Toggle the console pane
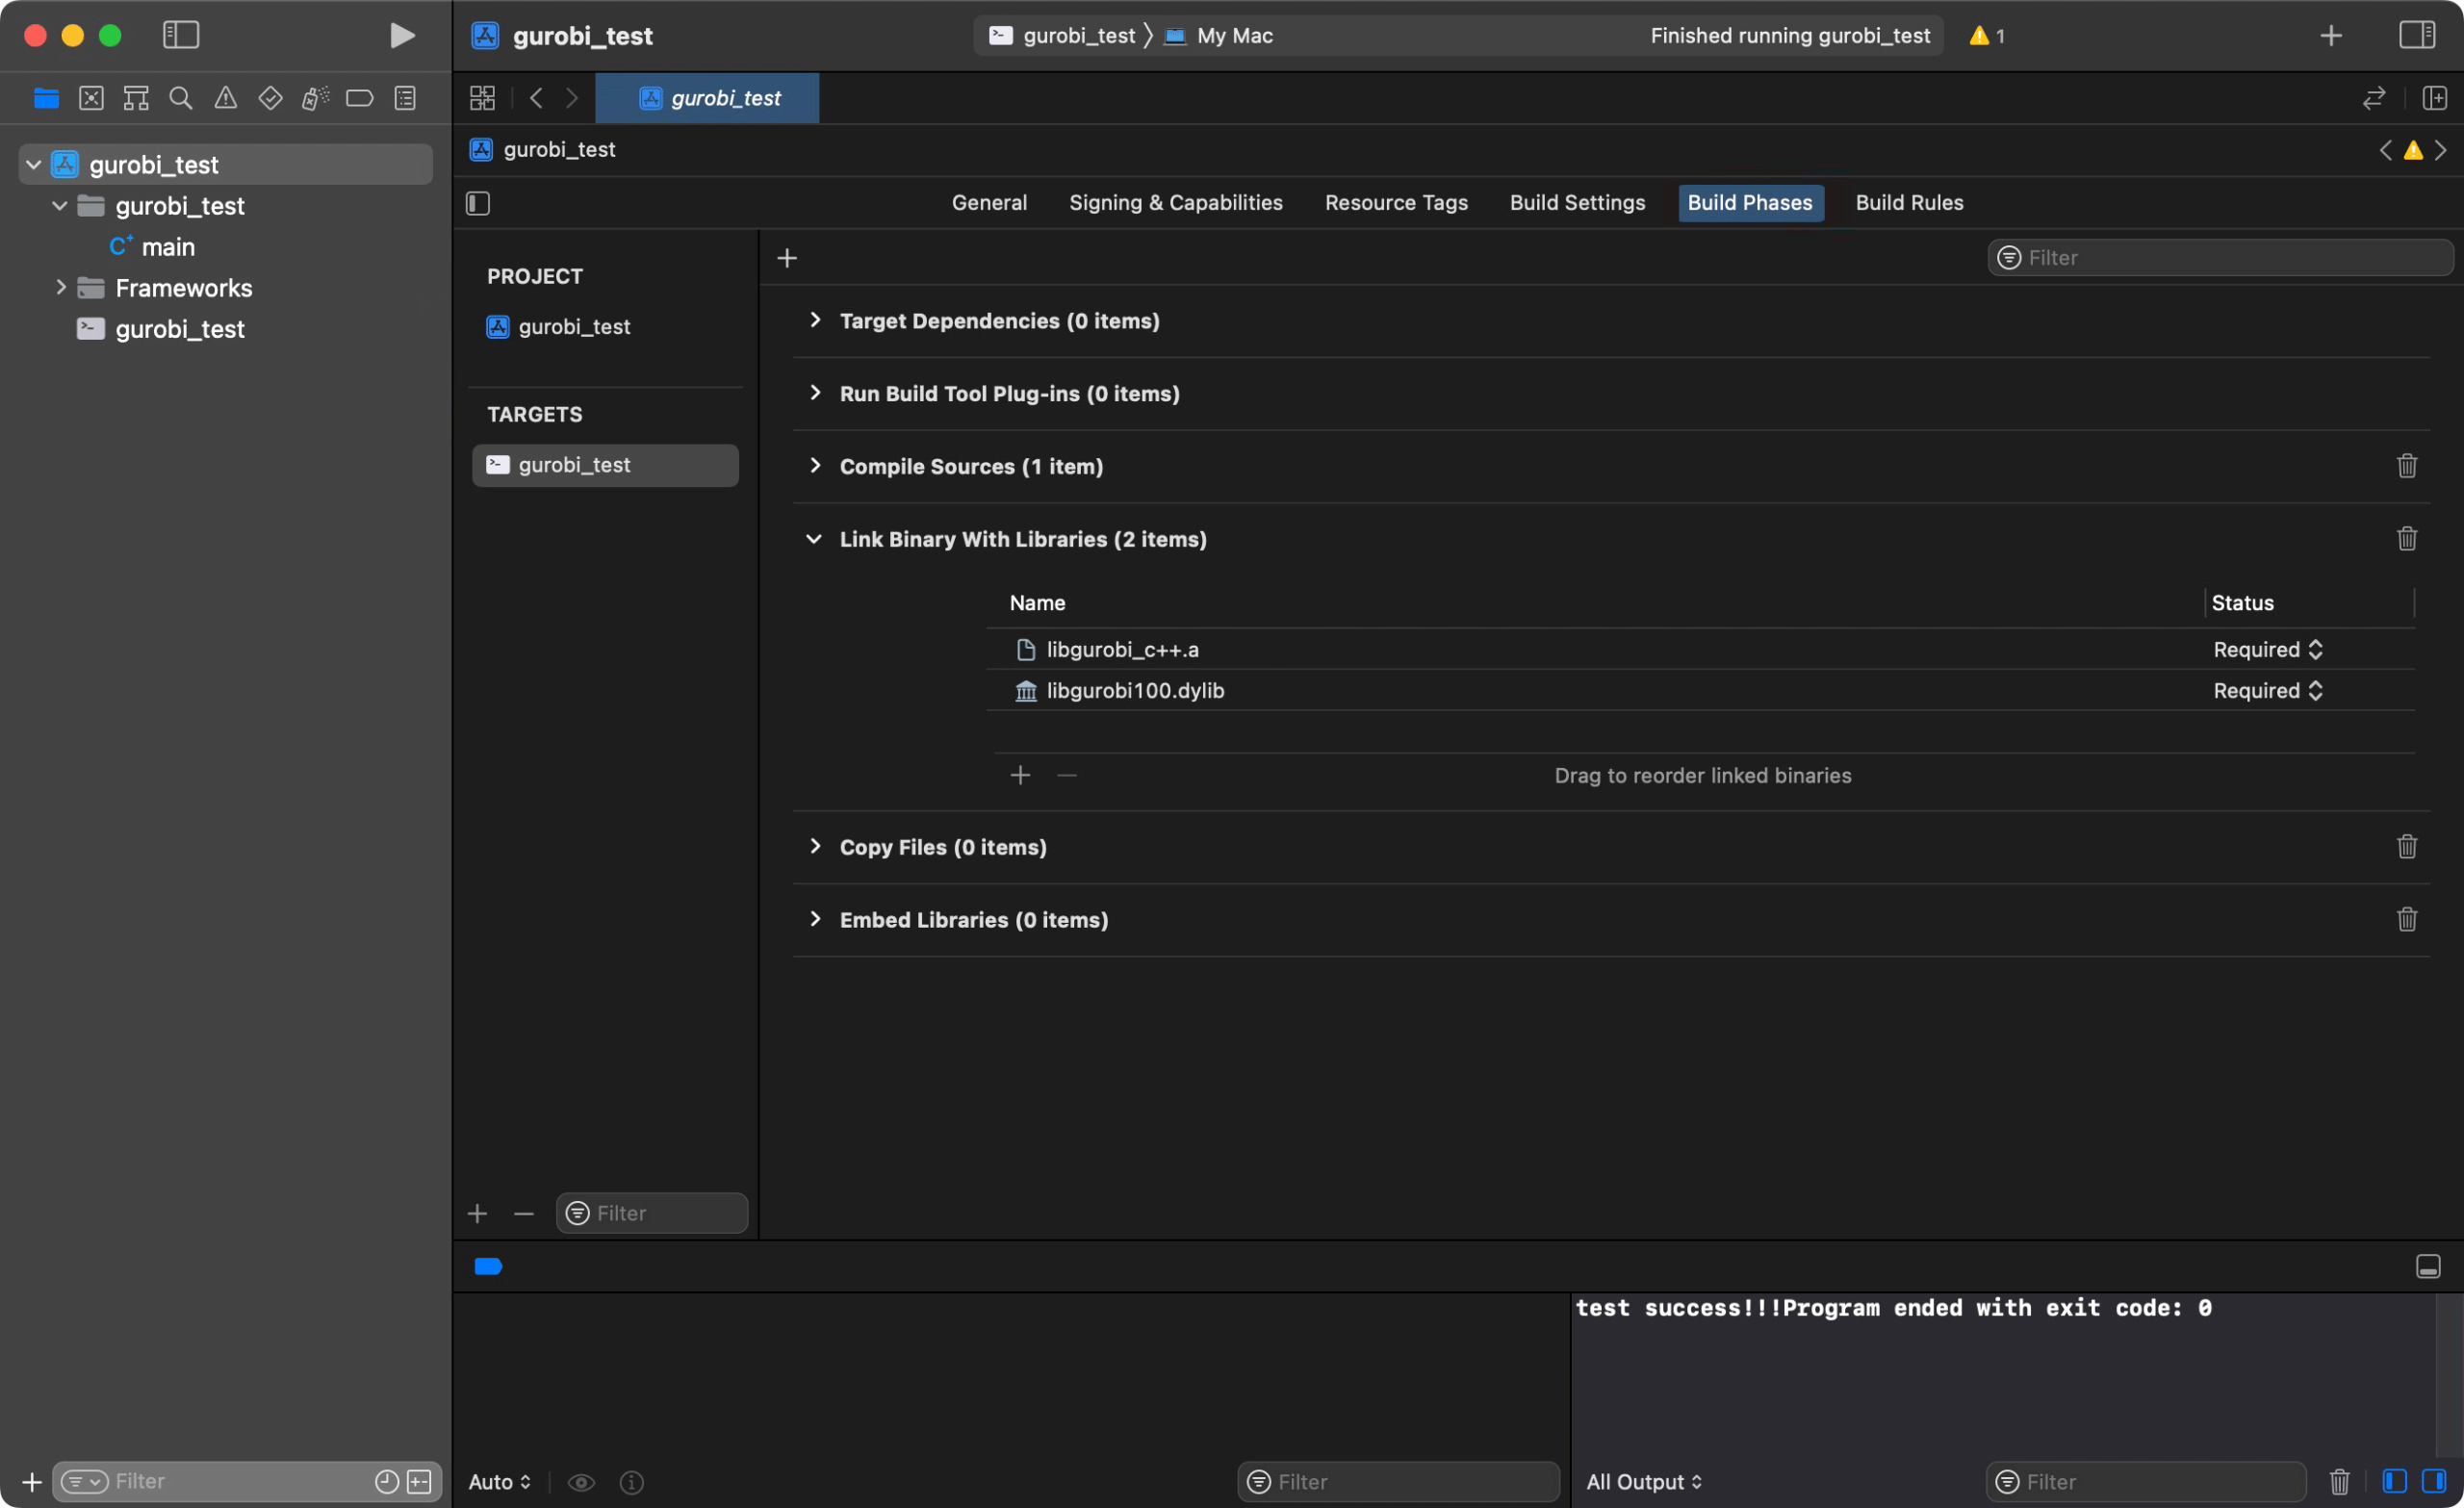This screenshot has height=1508, width=2464. click(x=2433, y=1481)
